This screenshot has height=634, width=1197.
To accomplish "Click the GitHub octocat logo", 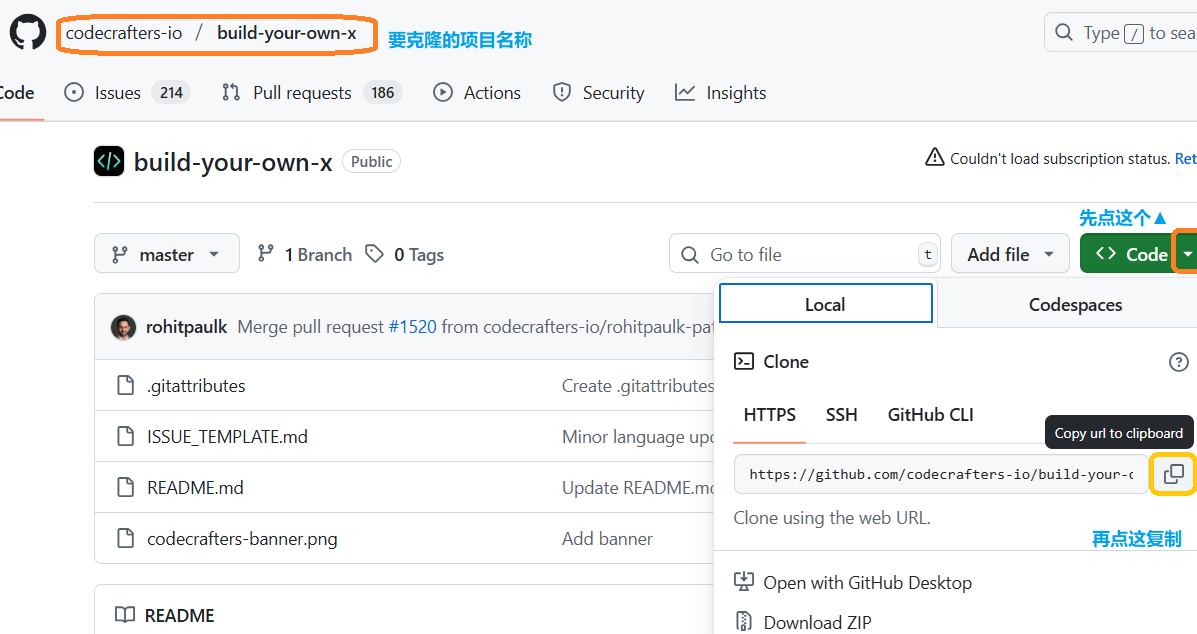I will point(28,33).
